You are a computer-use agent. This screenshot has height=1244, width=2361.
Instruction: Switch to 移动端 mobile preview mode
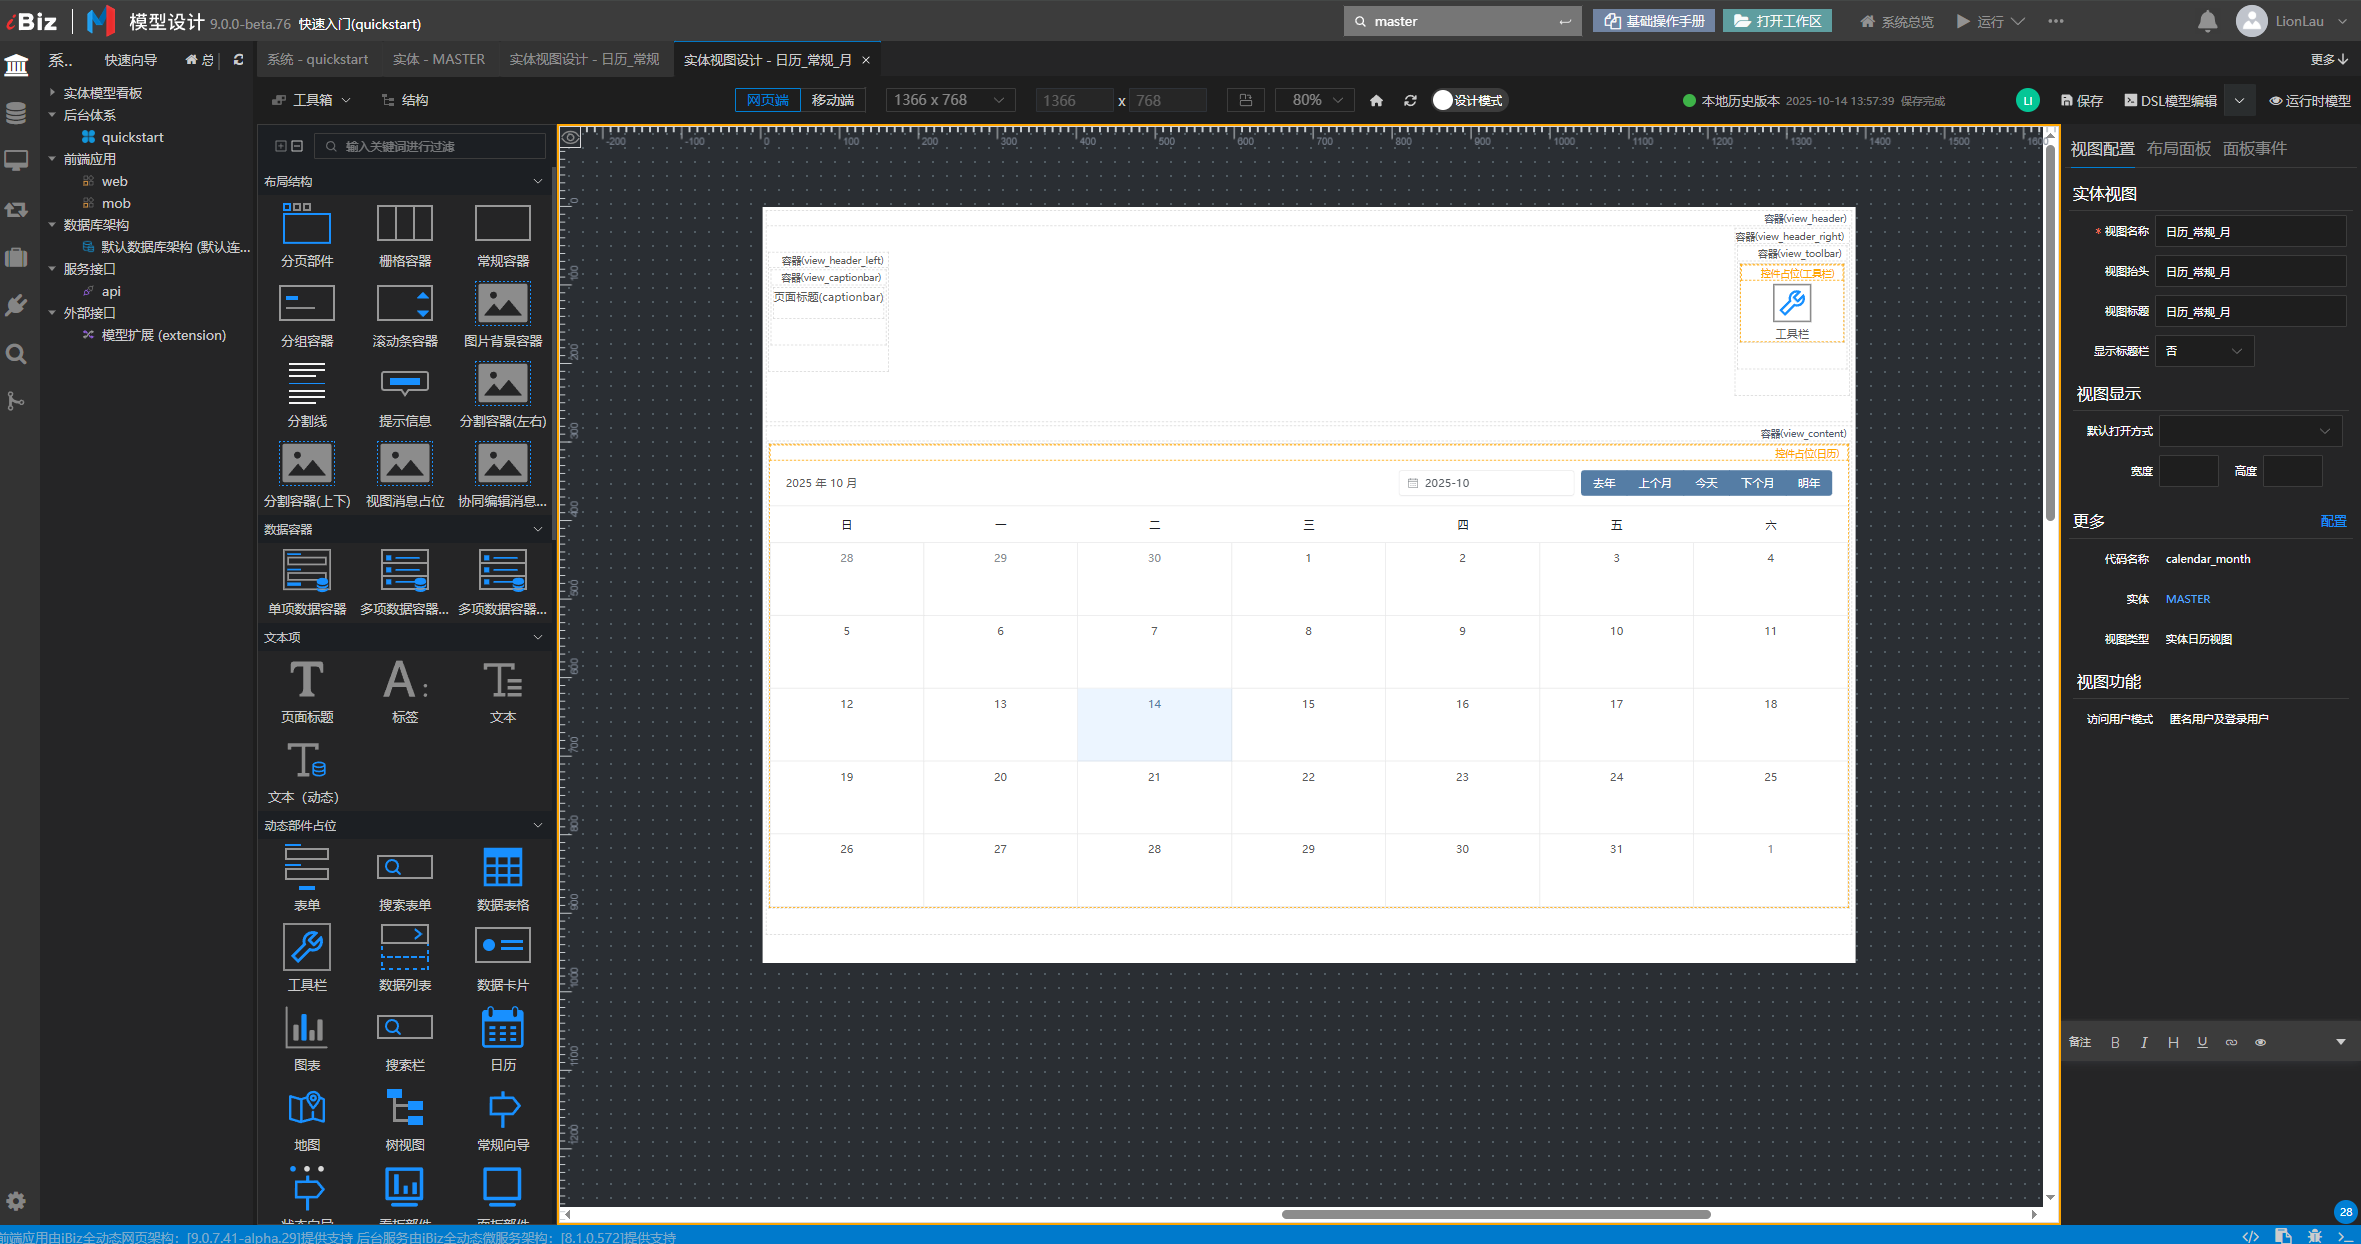832,100
